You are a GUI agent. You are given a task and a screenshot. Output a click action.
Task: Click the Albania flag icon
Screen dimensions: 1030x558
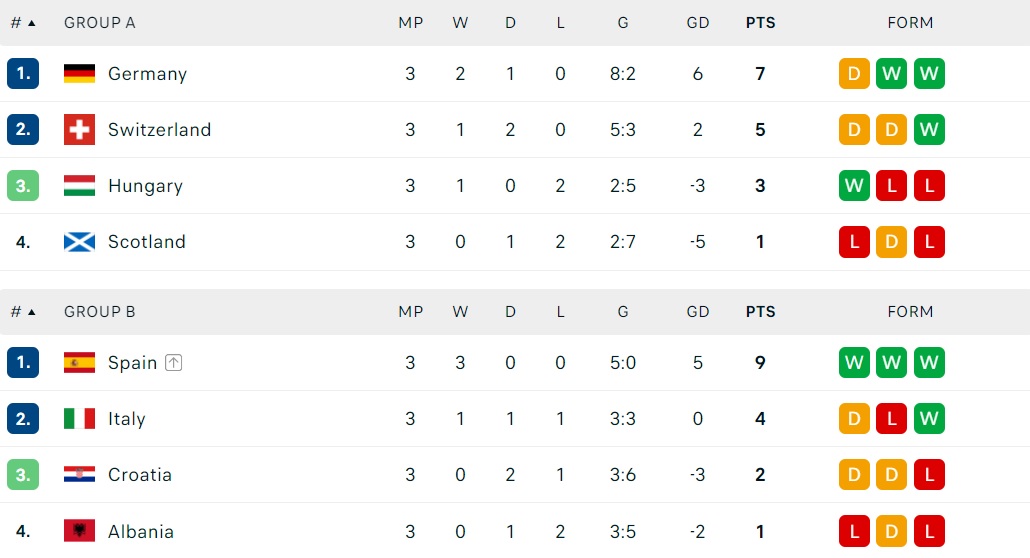(x=79, y=531)
